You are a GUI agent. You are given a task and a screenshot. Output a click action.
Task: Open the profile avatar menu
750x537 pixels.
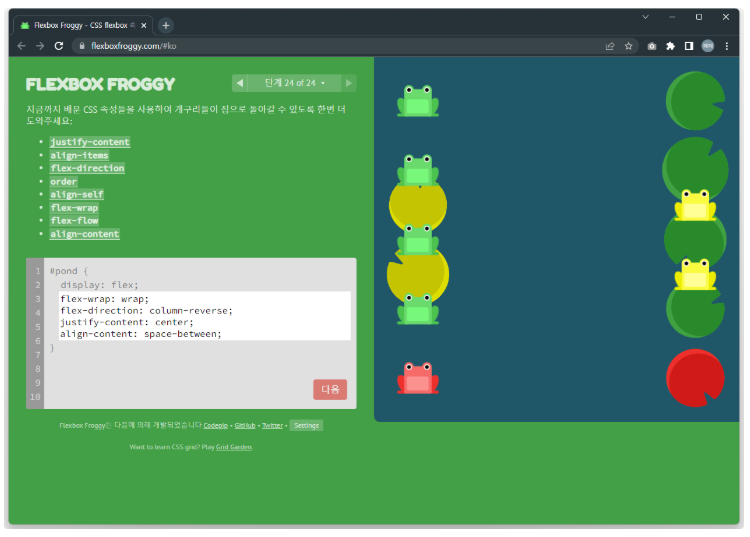707,46
